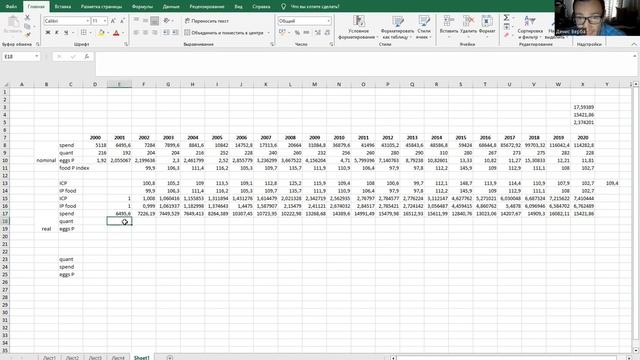The width and height of the screenshot is (640, 360).
Task: Open the Файл (File) tab
Action: tap(11, 7)
